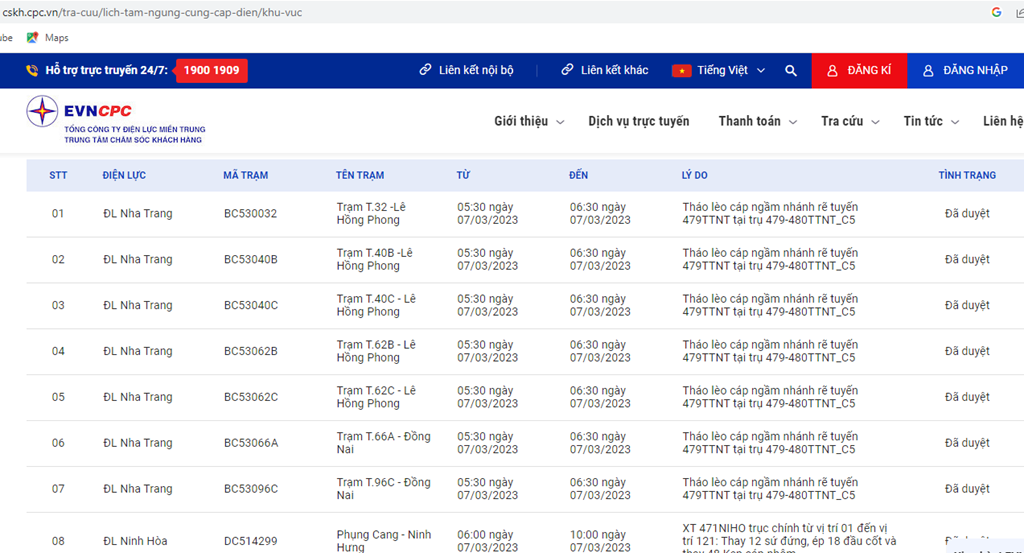This screenshot has height=553, width=1024.
Task: Click the Google icon in address bar
Action: (996, 12)
